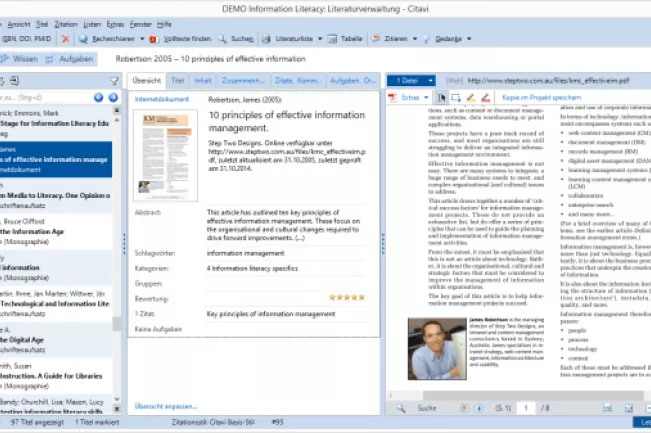
Task: Click the Volltexte finden PDF icon
Action: point(153,39)
